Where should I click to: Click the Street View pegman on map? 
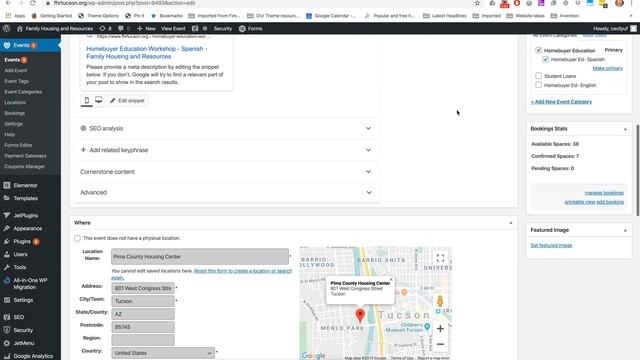tap(440, 301)
